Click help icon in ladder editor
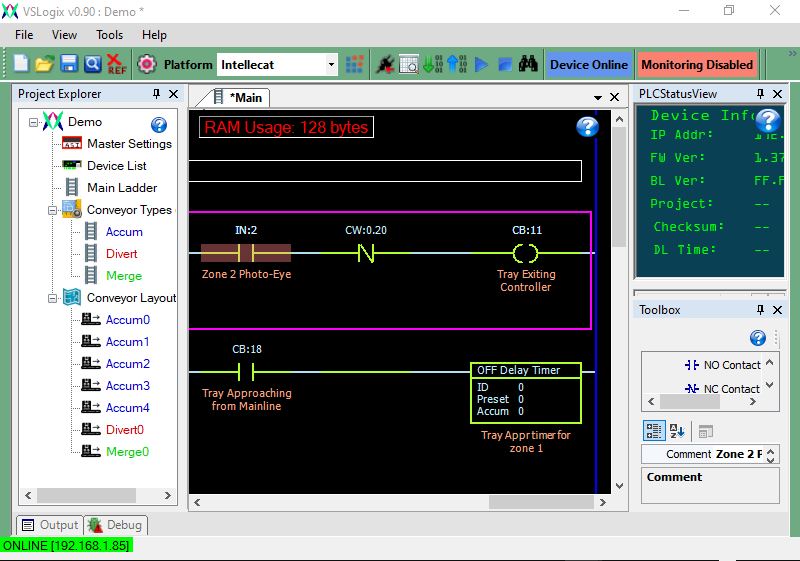Viewport: 800px width, 561px height. point(587,127)
